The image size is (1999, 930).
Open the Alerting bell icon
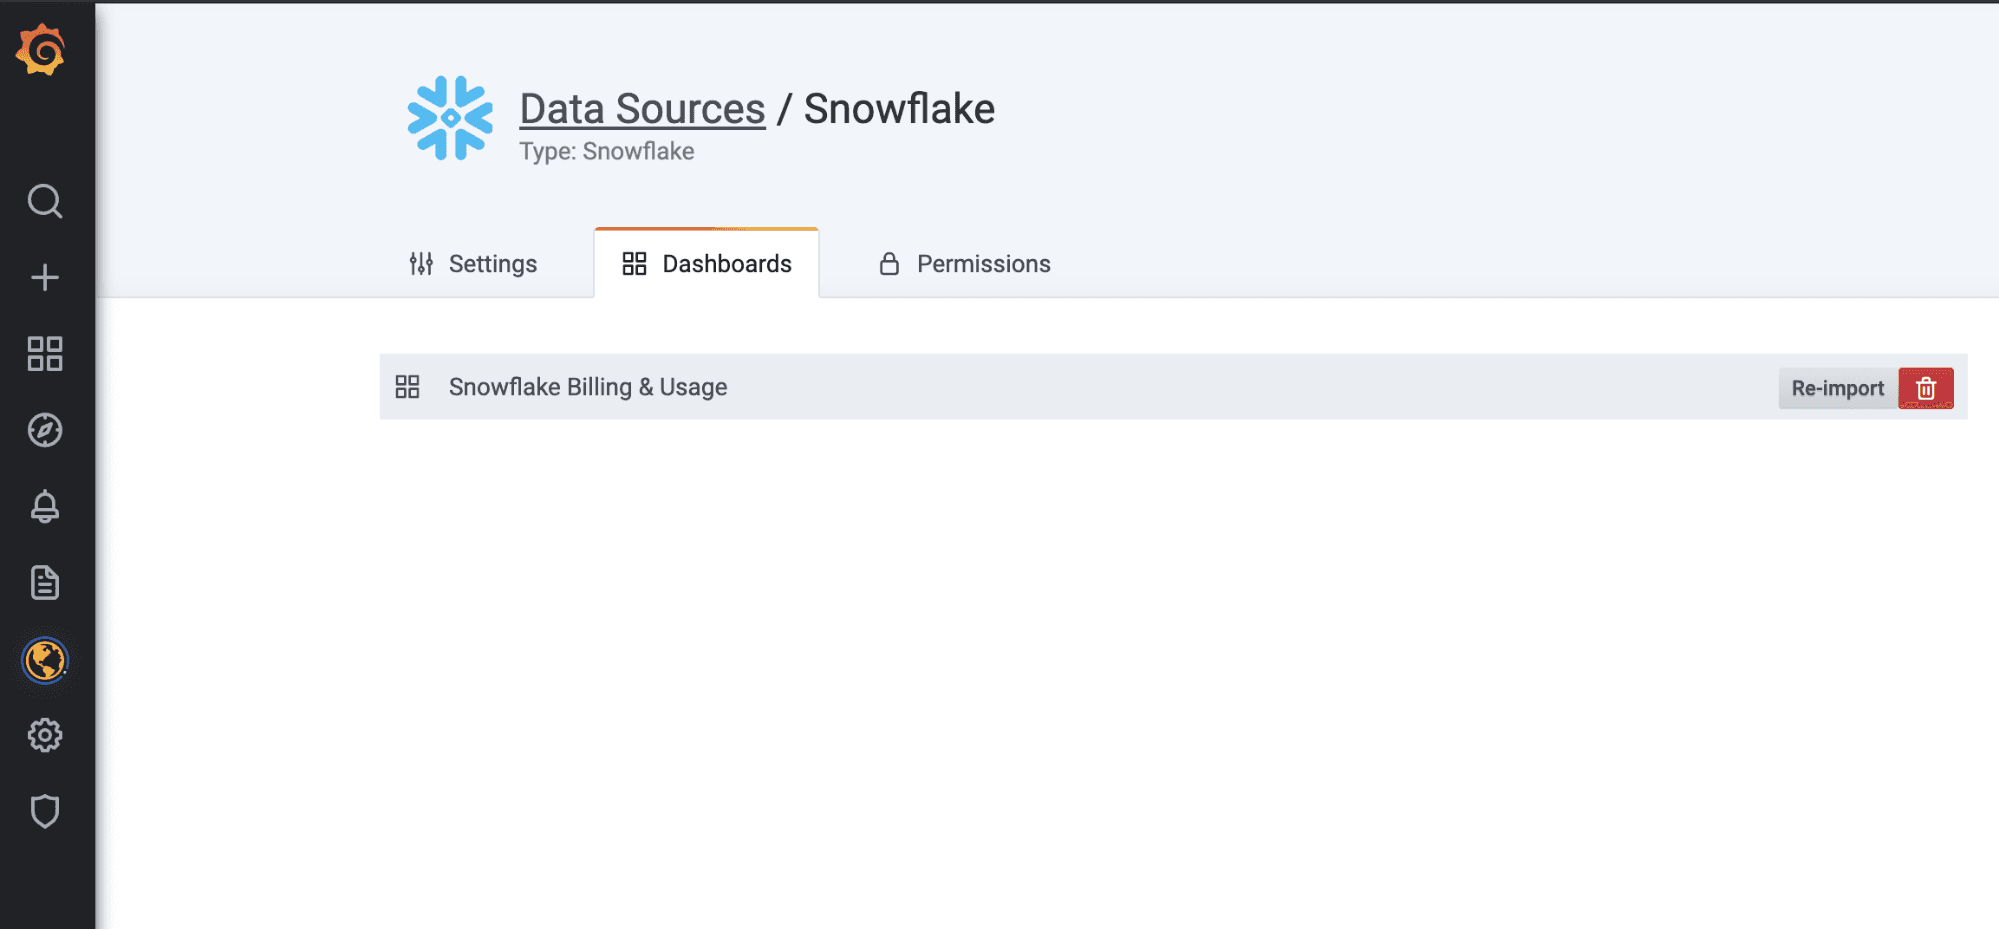click(45, 506)
